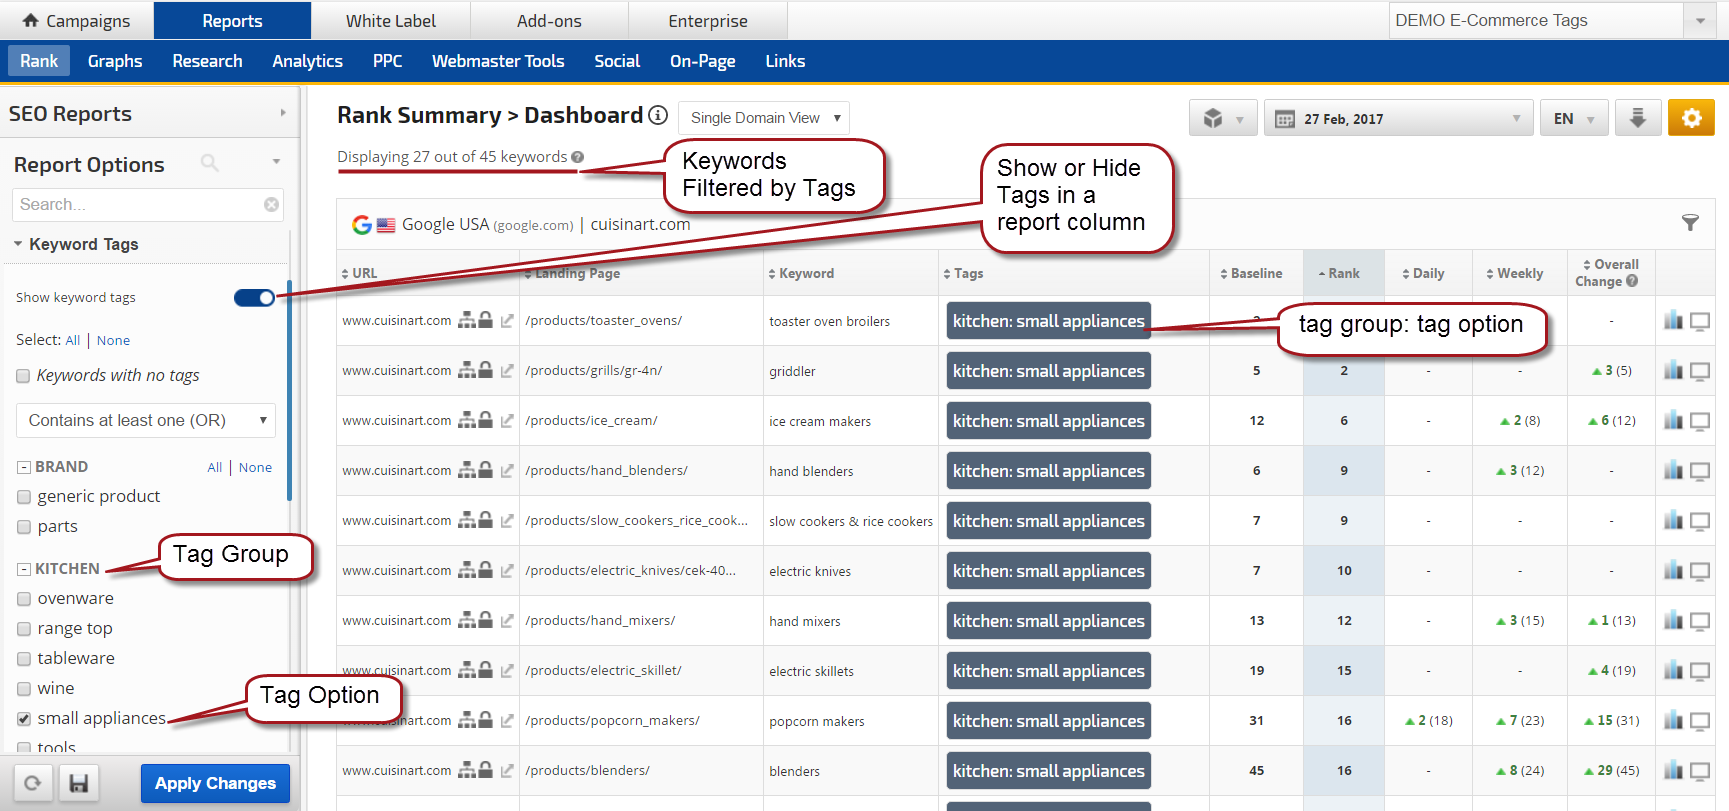Click the orange settings gear button

[x=1691, y=118]
